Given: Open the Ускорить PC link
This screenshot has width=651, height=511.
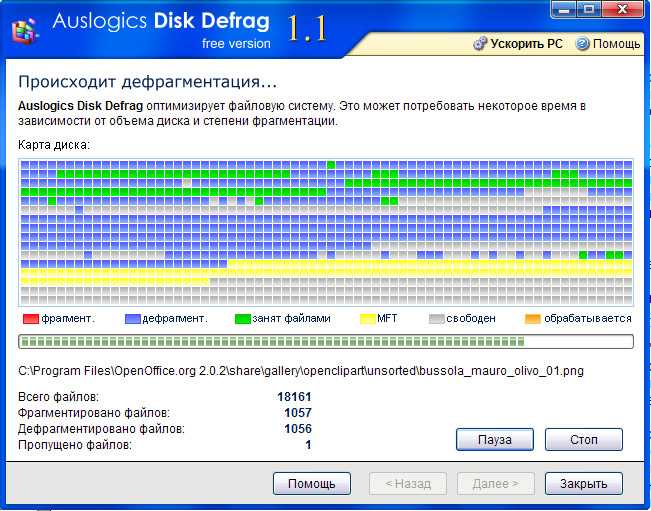Looking at the screenshot, I should pyautogui.click(x=526, y=44).
